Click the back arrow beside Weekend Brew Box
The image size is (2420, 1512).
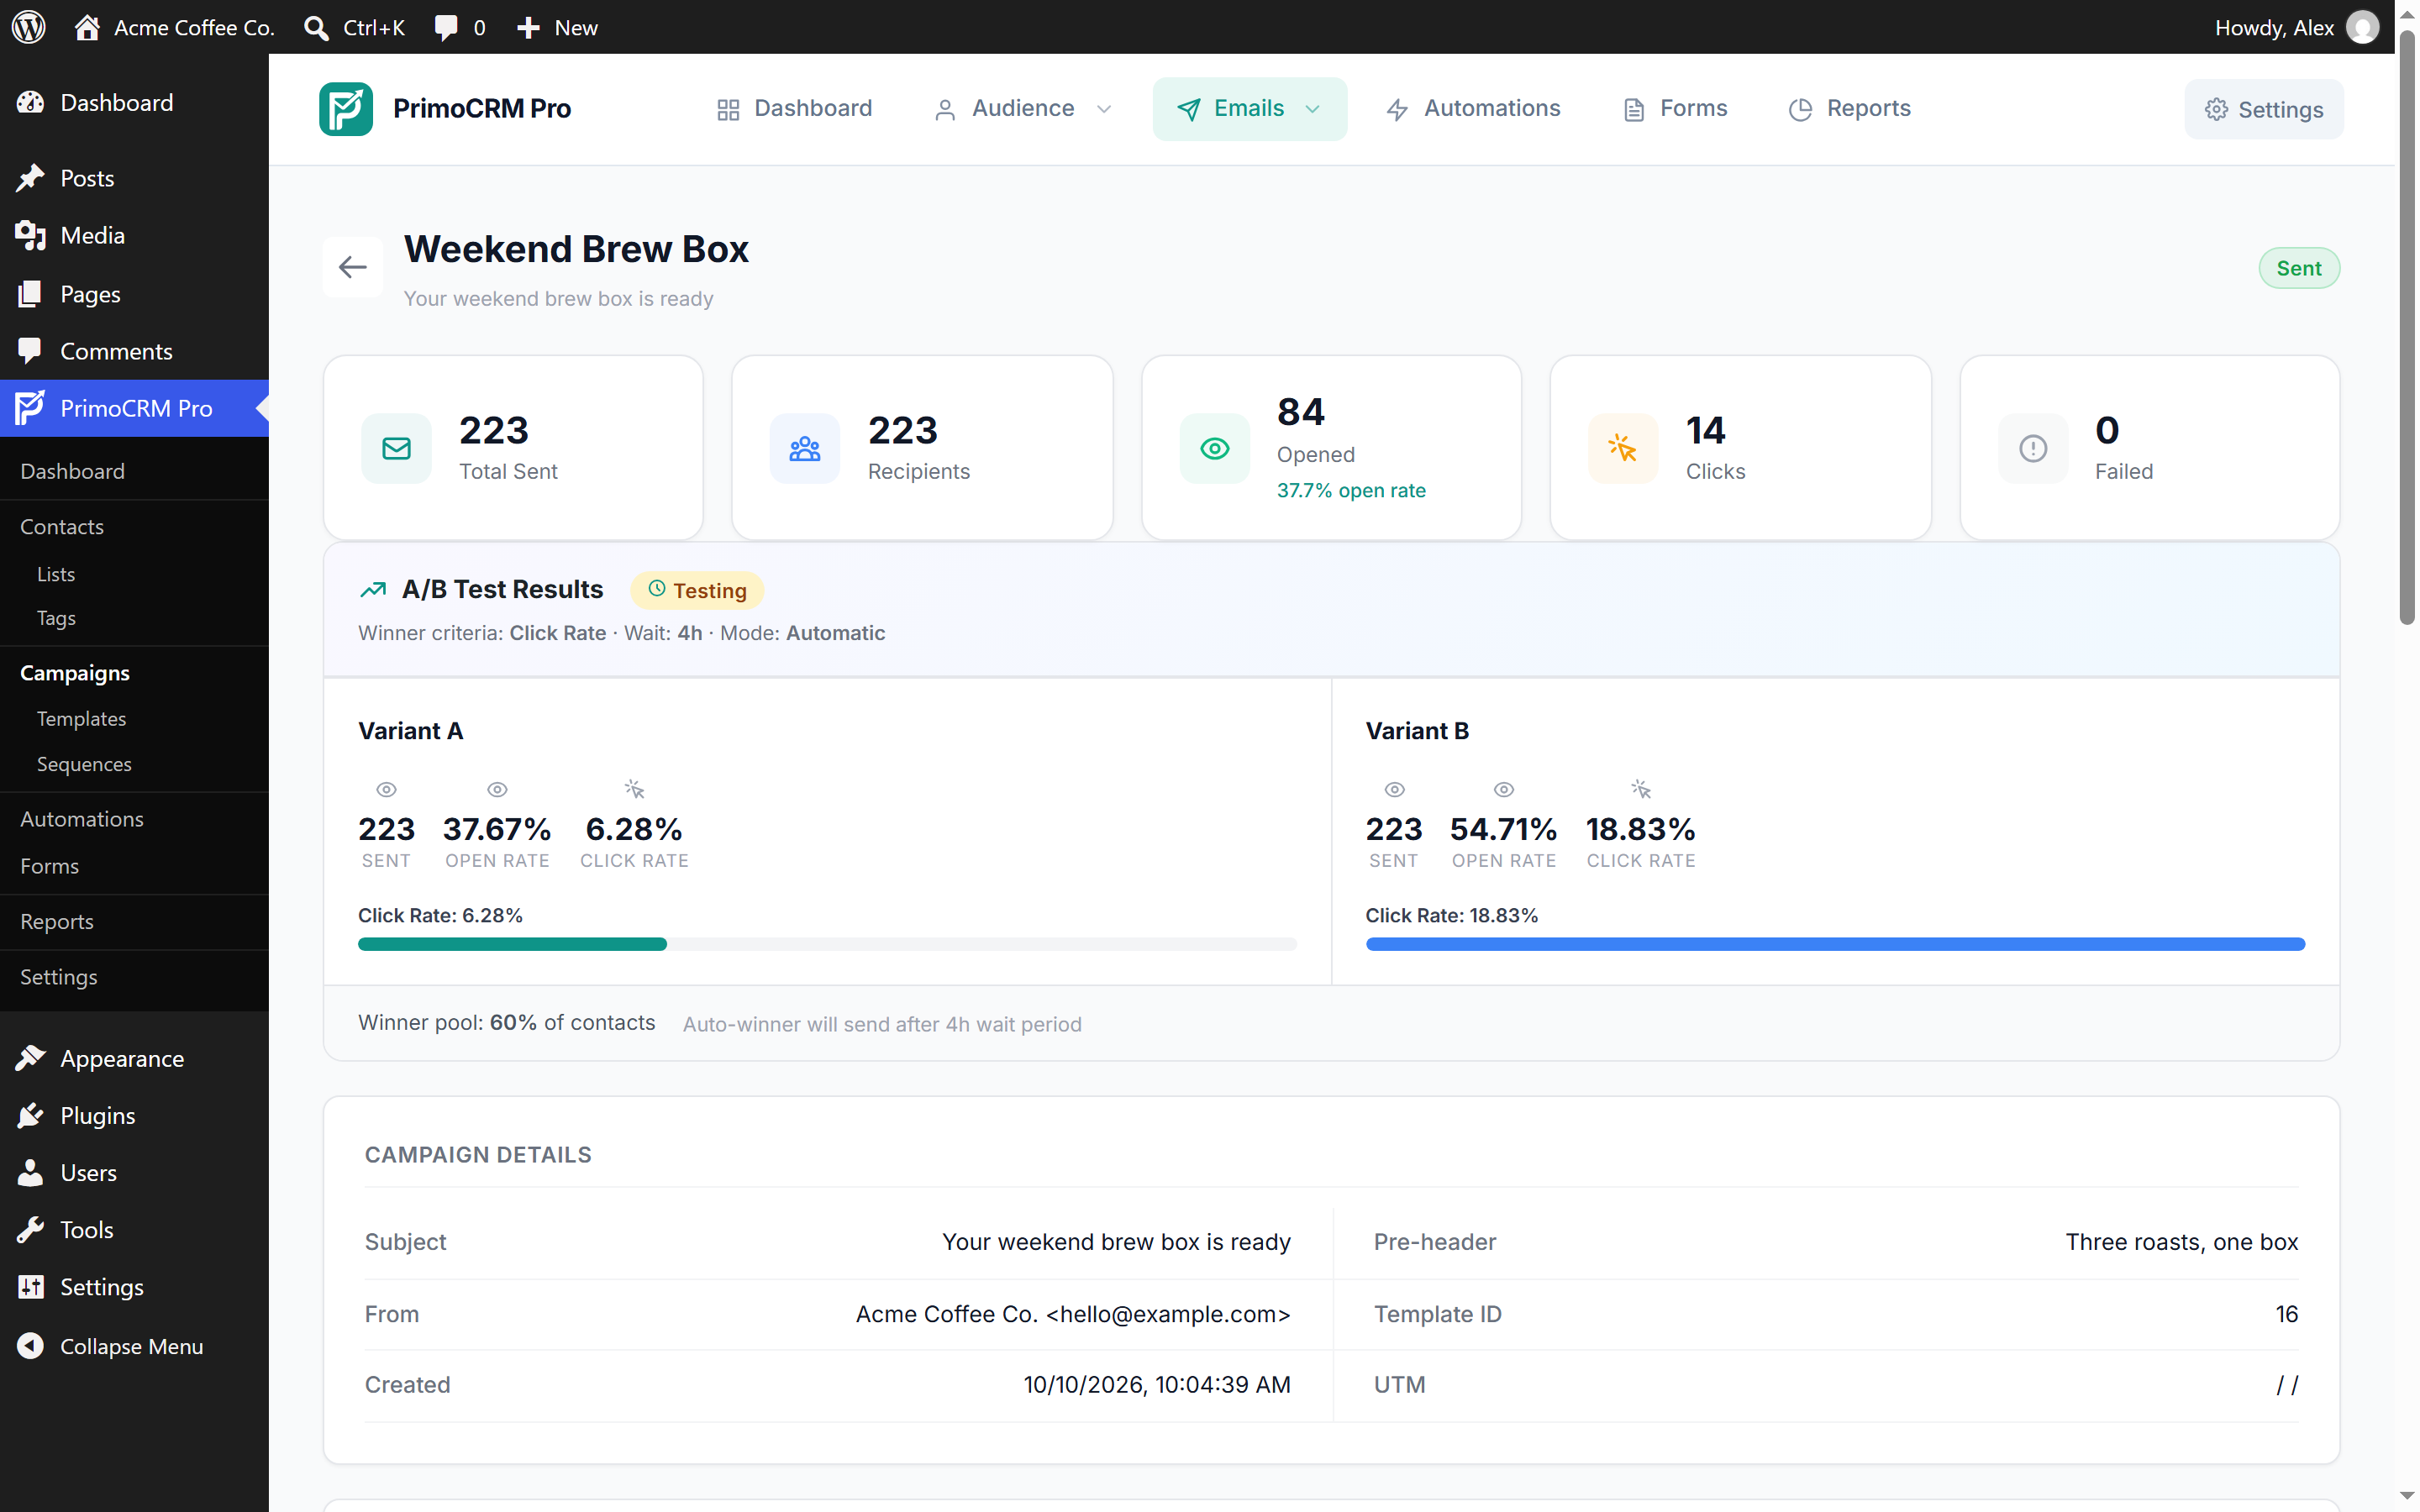pyautogui.click(x=352, y=267)
